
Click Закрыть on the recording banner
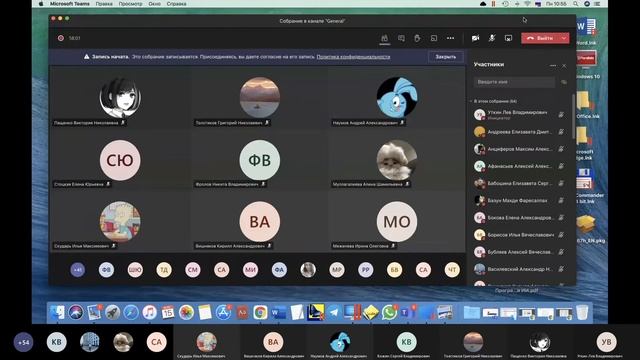click(445, 57)
